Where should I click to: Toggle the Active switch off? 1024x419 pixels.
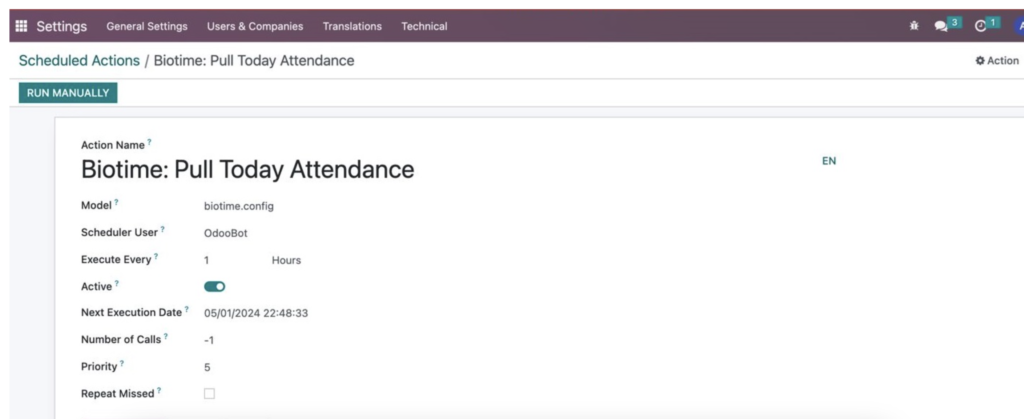(x=215, y=287)
